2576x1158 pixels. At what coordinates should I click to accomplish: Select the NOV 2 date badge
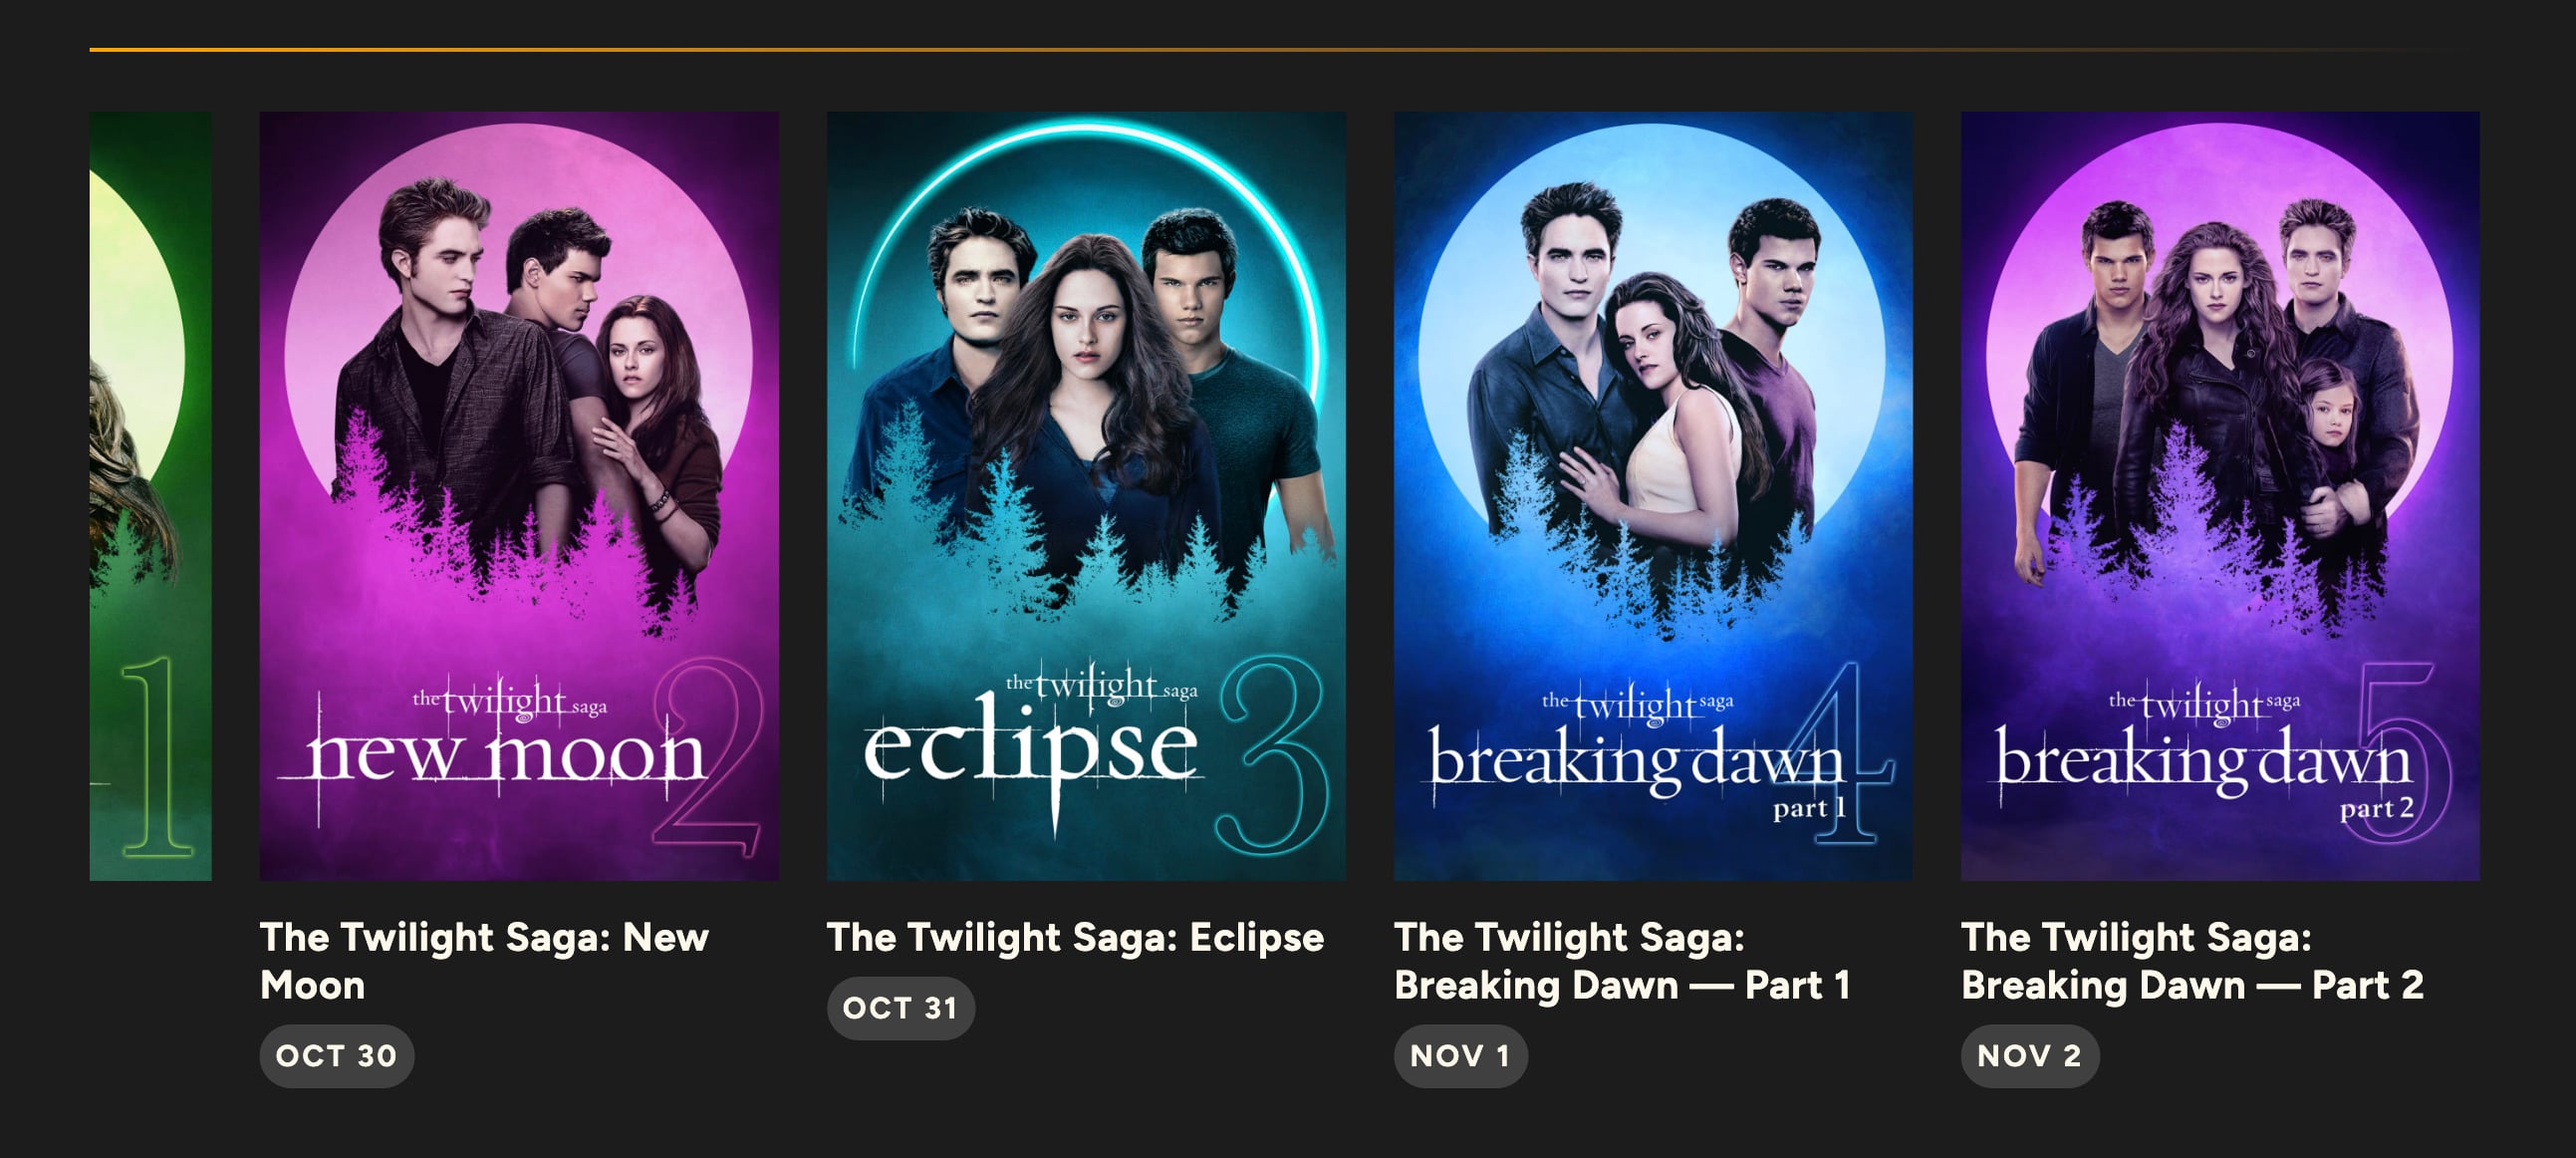(2029, 1055)
